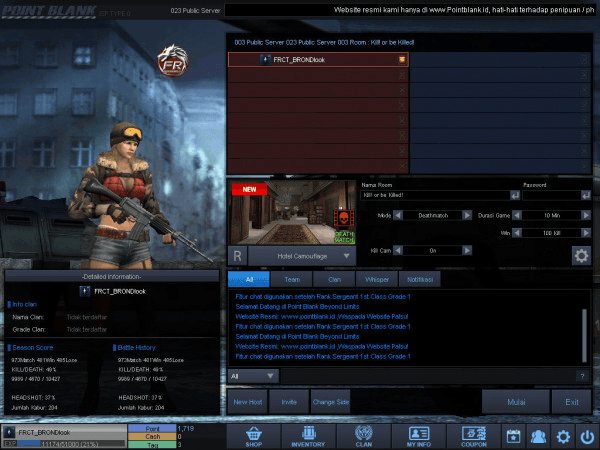Open the INVENTORY icon

308,437
